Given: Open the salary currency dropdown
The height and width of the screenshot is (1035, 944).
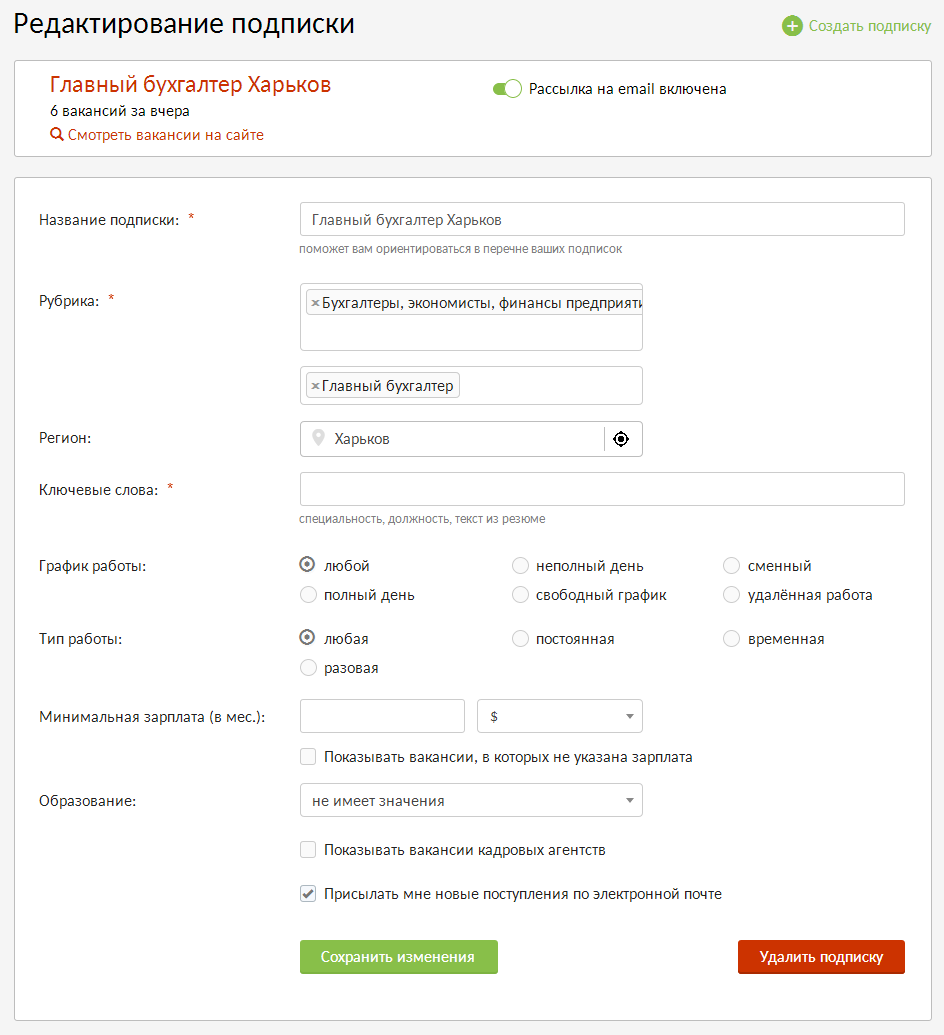Looking at the screenshot, I should (560, 716).
